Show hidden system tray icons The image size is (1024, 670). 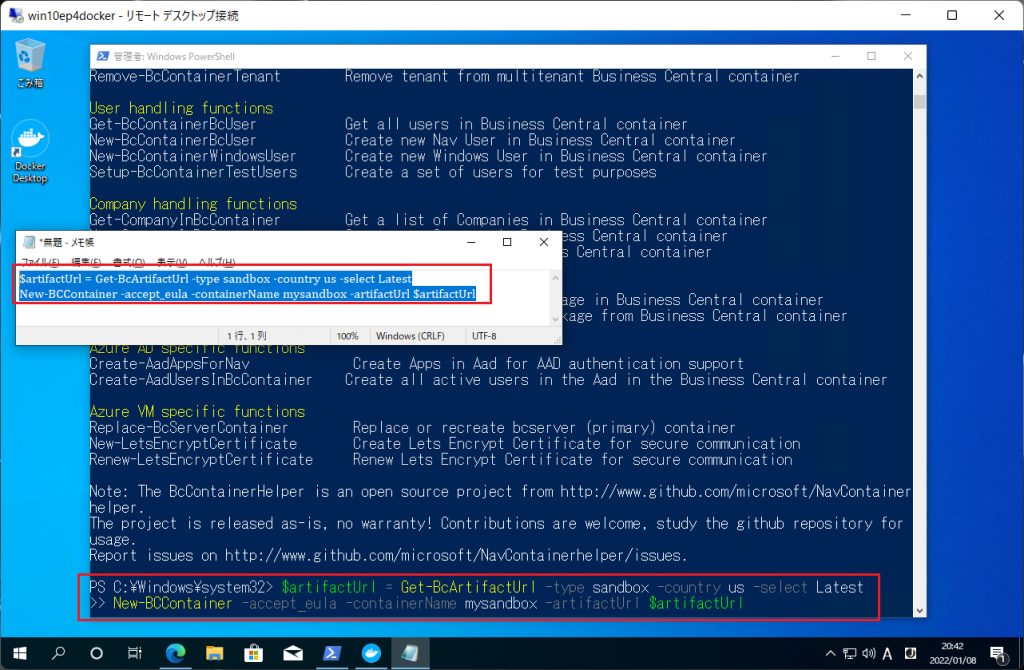tap(830, 654)
